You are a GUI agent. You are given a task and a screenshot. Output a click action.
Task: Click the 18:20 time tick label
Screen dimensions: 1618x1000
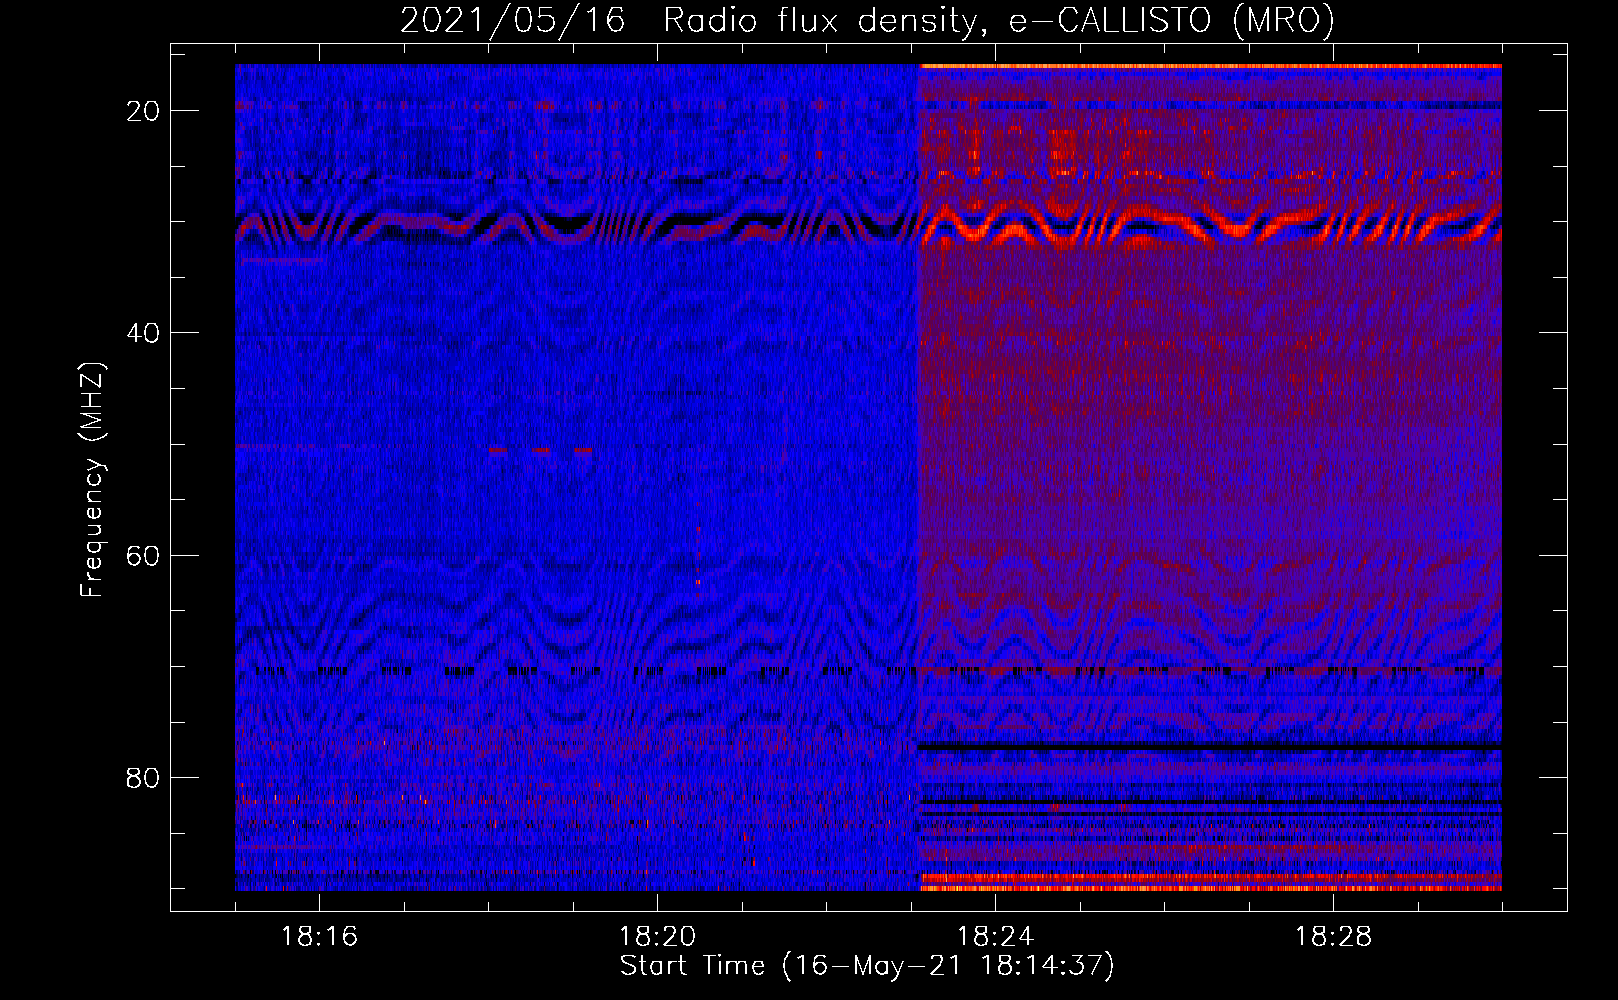(657, 937)
